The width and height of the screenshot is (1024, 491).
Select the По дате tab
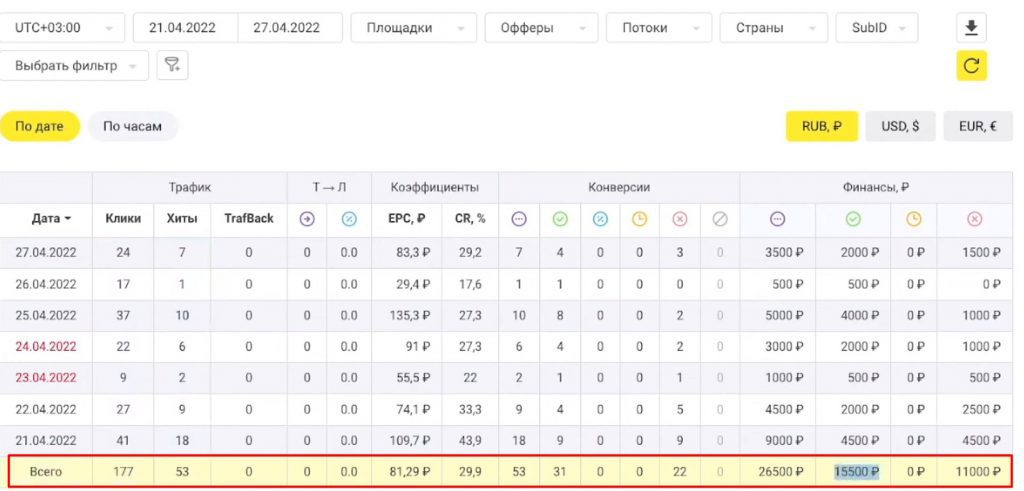point(40,127)
